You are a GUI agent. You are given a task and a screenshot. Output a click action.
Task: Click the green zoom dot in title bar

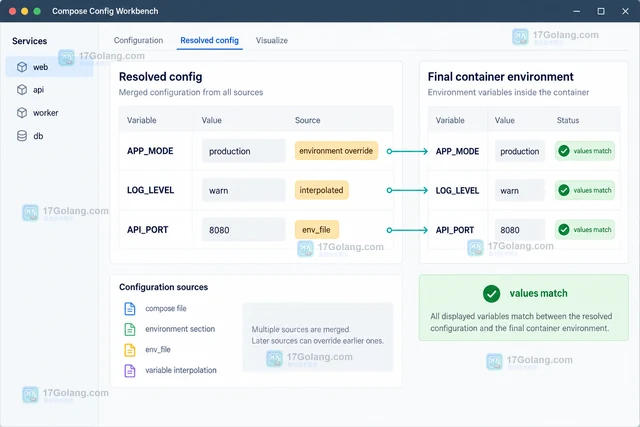[x=37, y=11]
